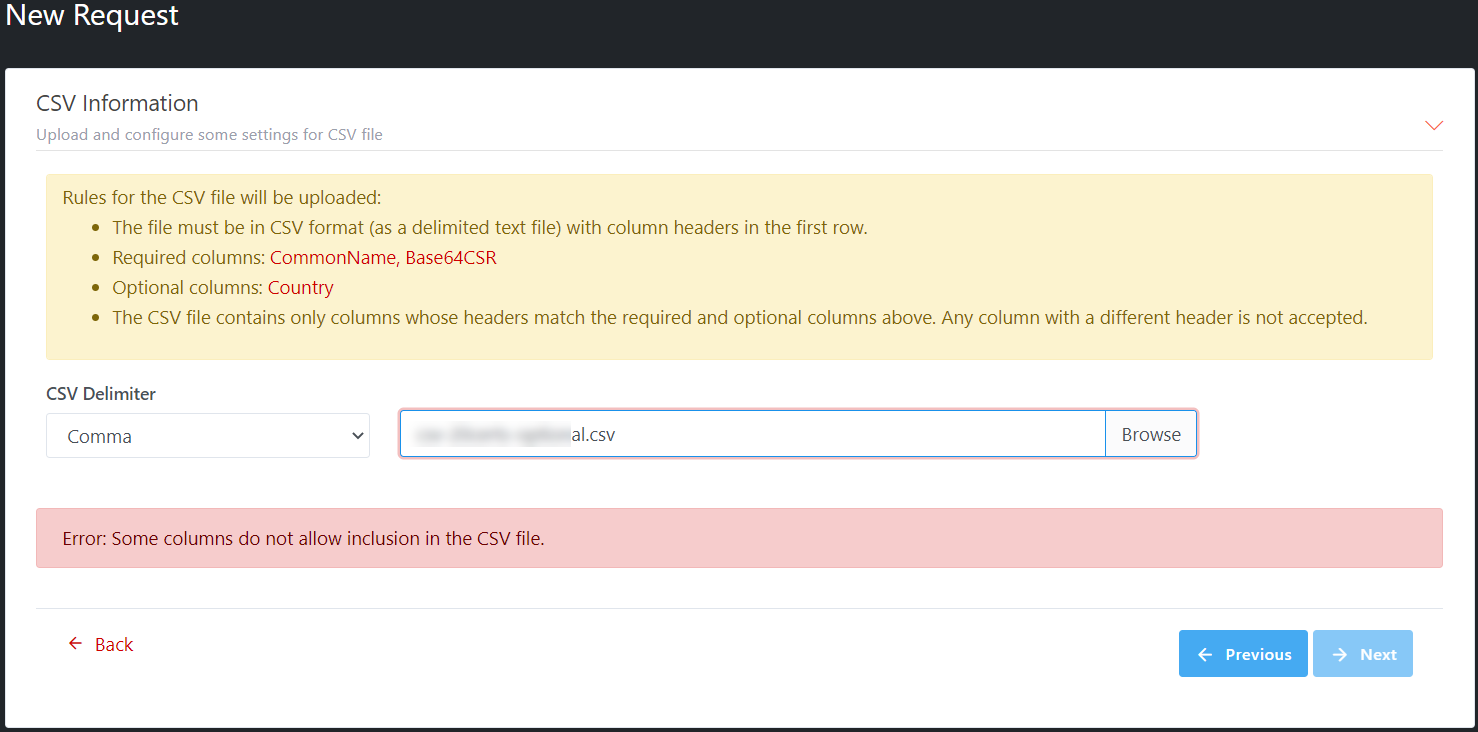Click the left arrow icon on Previous button
The height and width of the screenshot is (732, 1478).
(x=1205, y=654)
